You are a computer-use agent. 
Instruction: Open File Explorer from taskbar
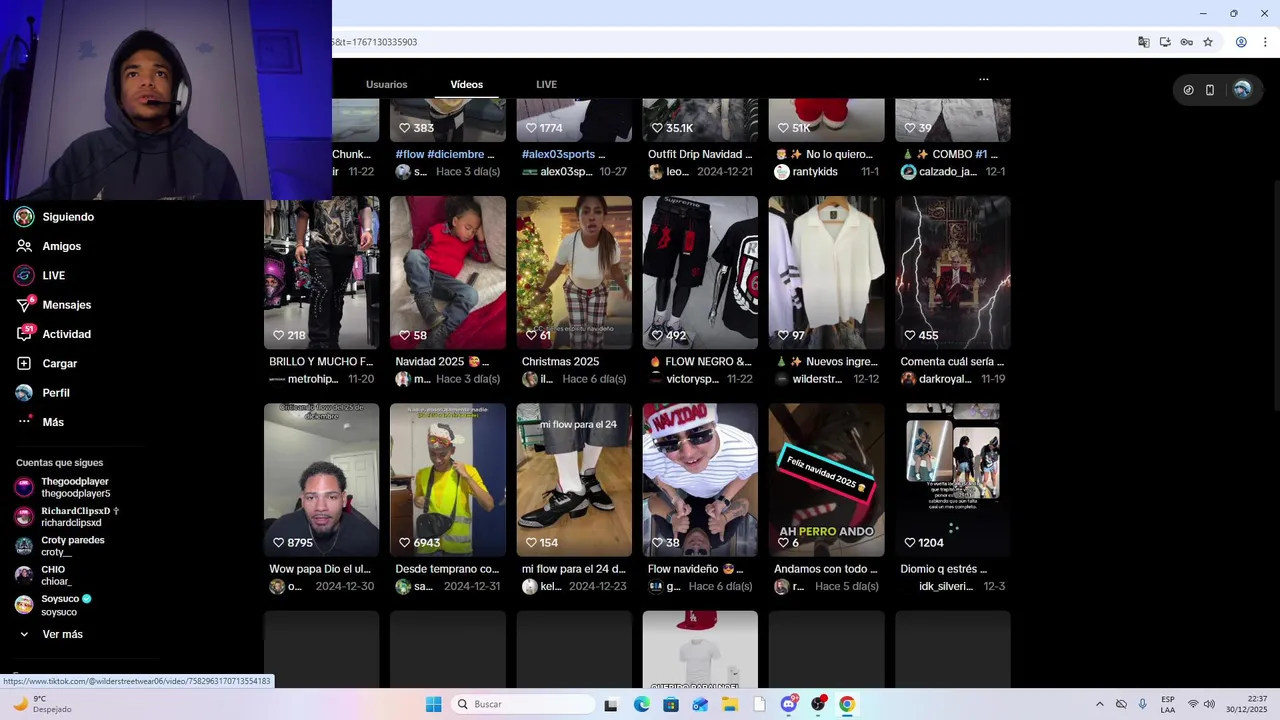(x=730, y=704)
